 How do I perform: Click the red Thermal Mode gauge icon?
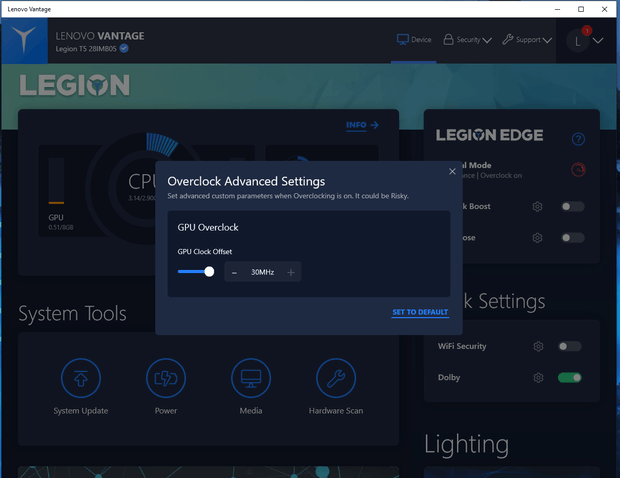coord(578,170)
